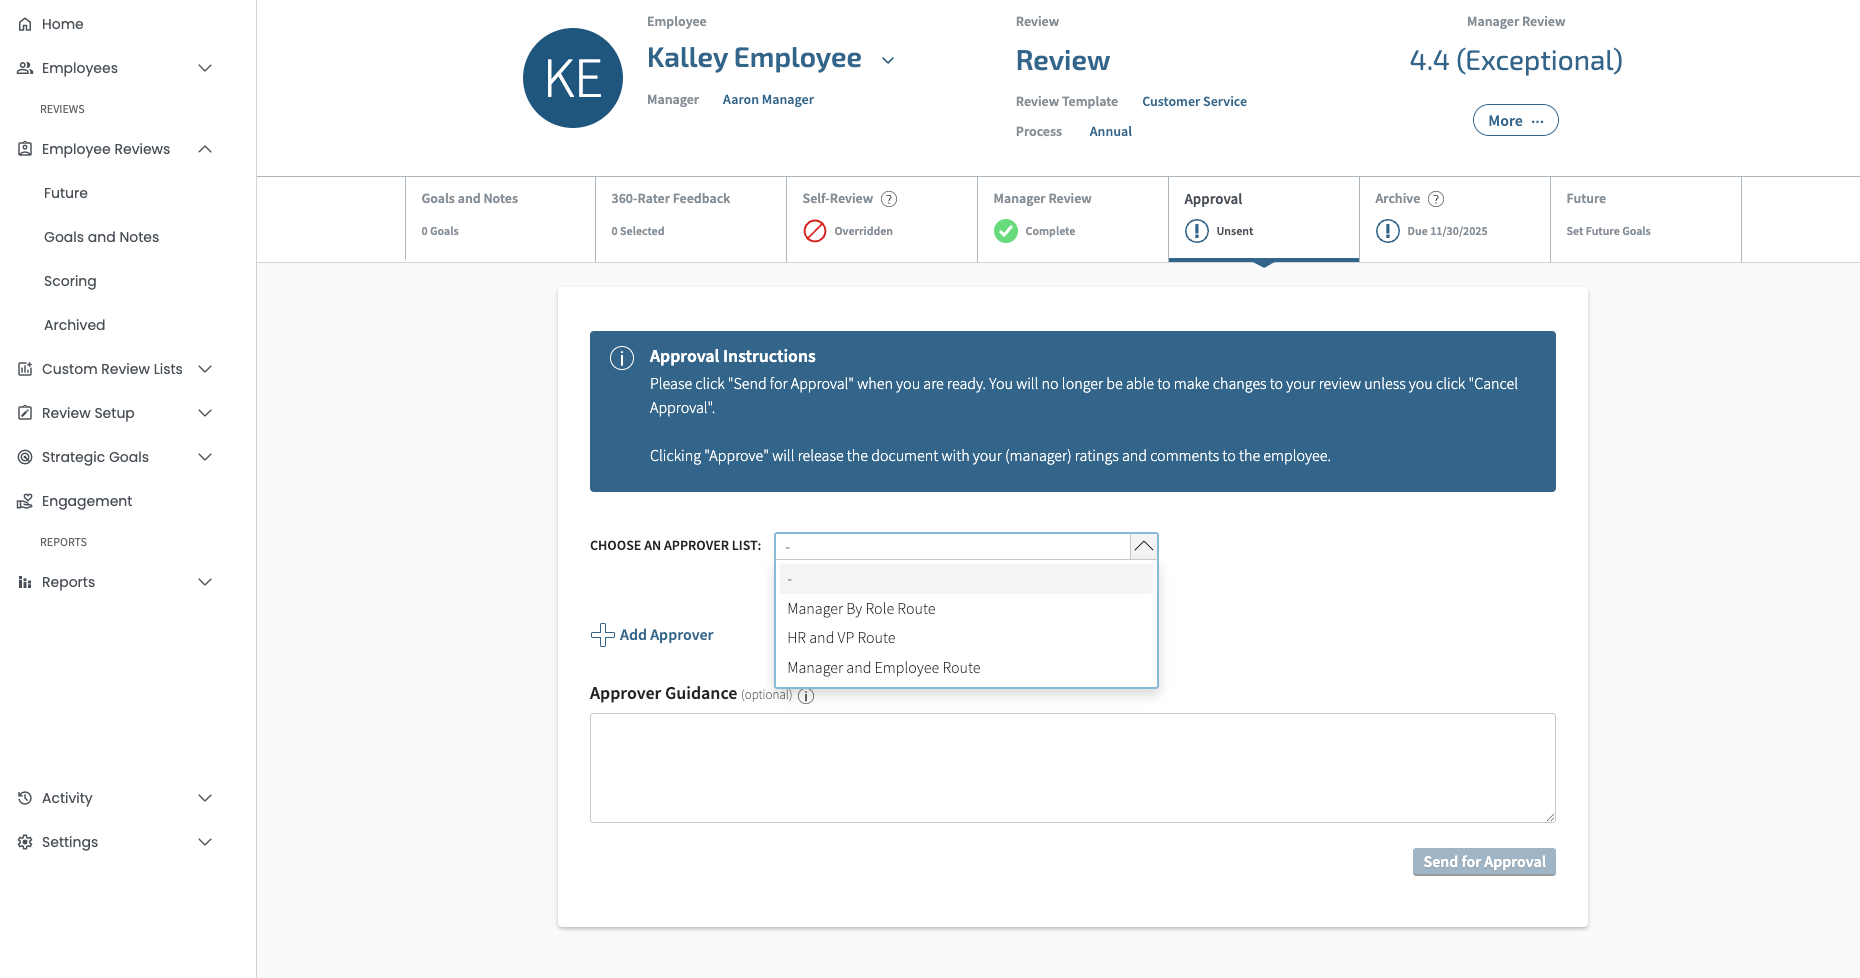The image size is (1860, 978).
Task: Expand the Strategic Goals chevron
Action: 205,457
